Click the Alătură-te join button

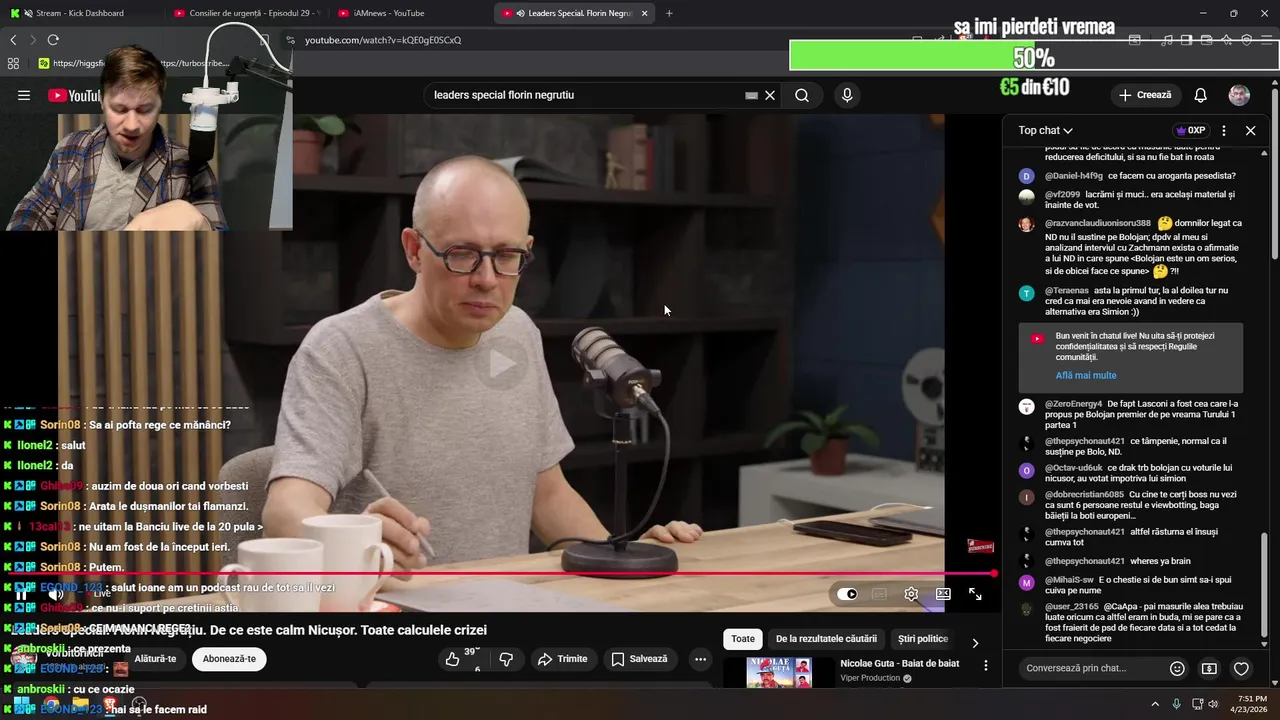[x=155, y=659]
